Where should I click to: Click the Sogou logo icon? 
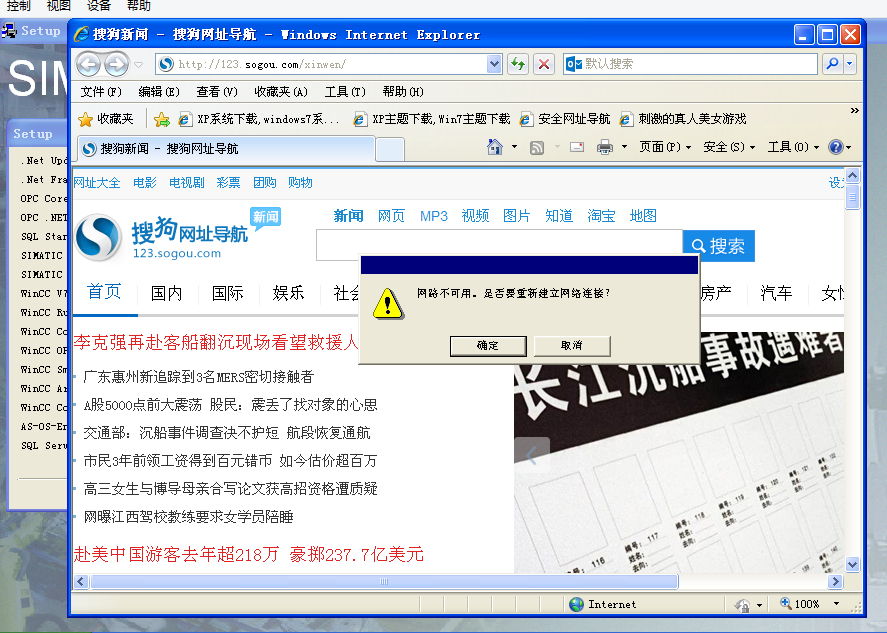98,238
